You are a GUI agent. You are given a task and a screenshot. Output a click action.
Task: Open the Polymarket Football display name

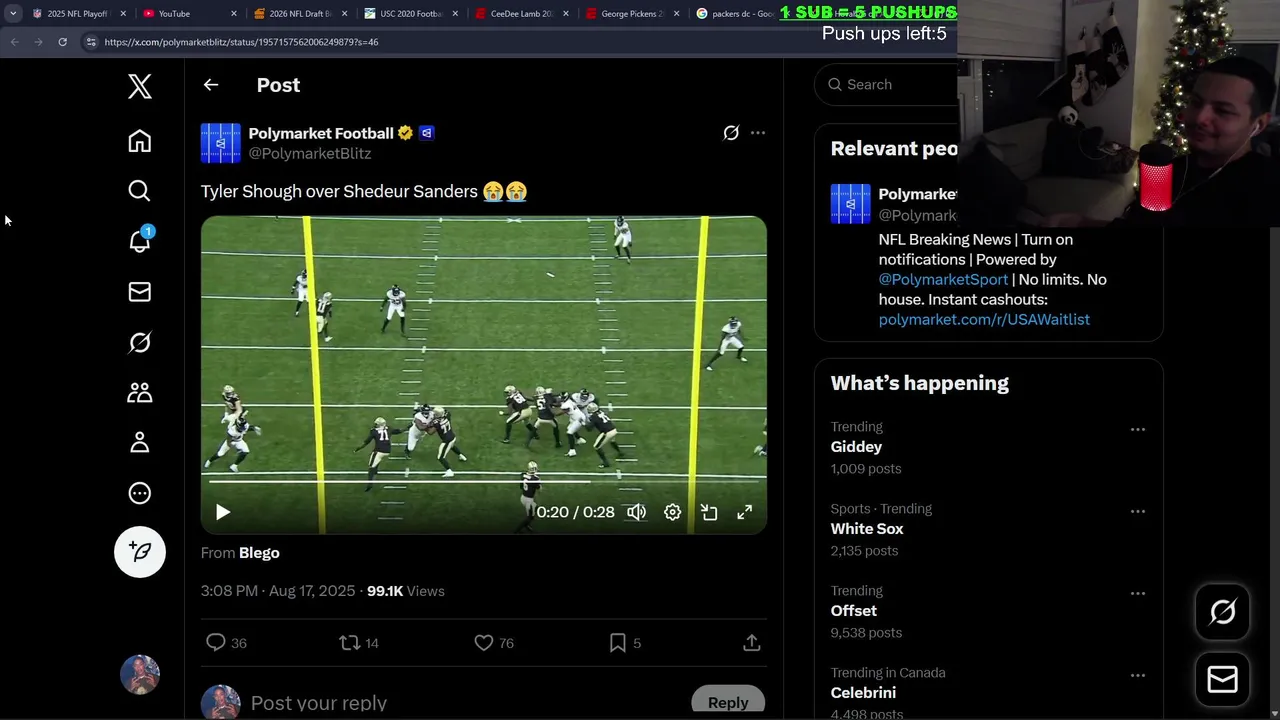point(321,133)
